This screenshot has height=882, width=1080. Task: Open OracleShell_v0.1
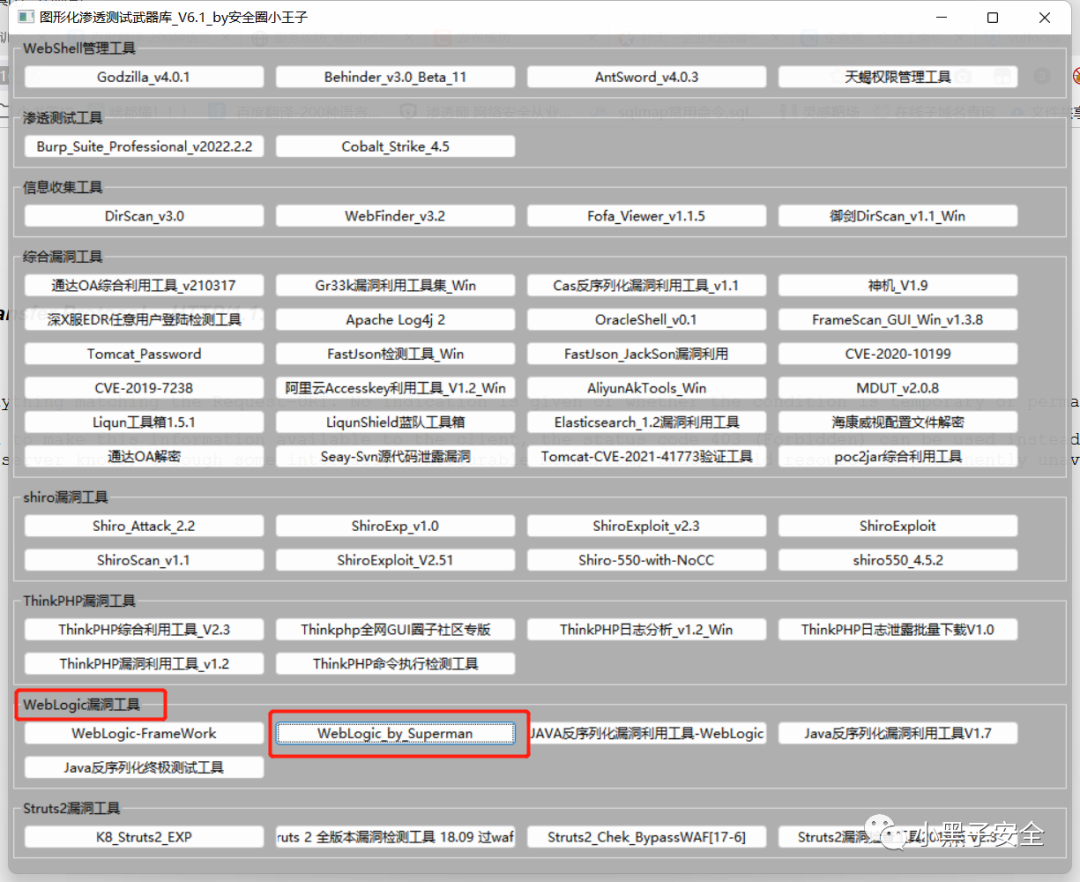pos(647,320)
